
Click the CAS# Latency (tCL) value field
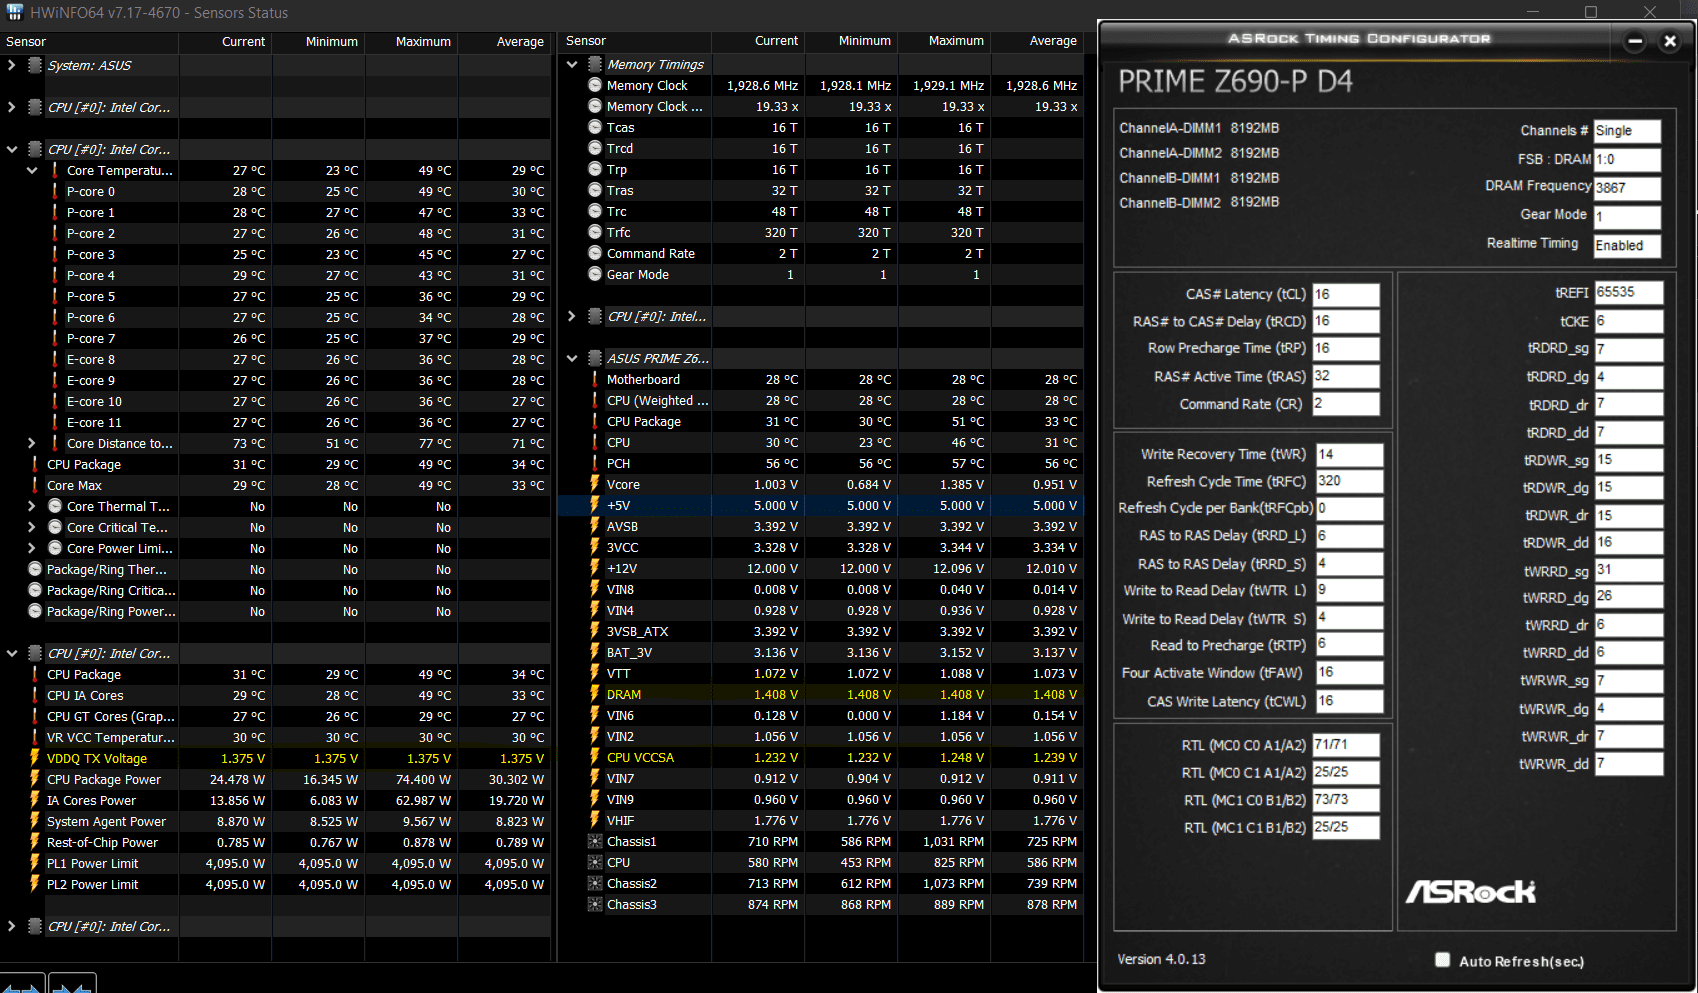1346,294
